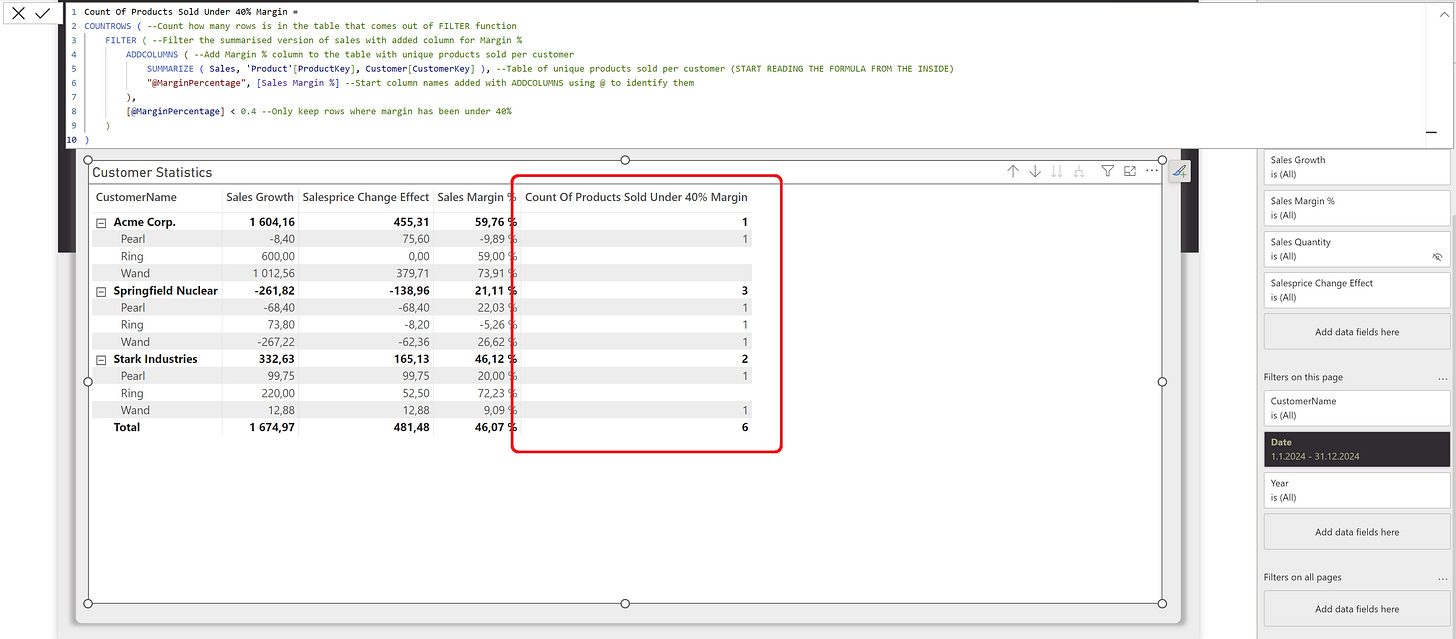Expand the Year page filter card
Viewport: 1456px width, 639px height.
(1357, 490)
